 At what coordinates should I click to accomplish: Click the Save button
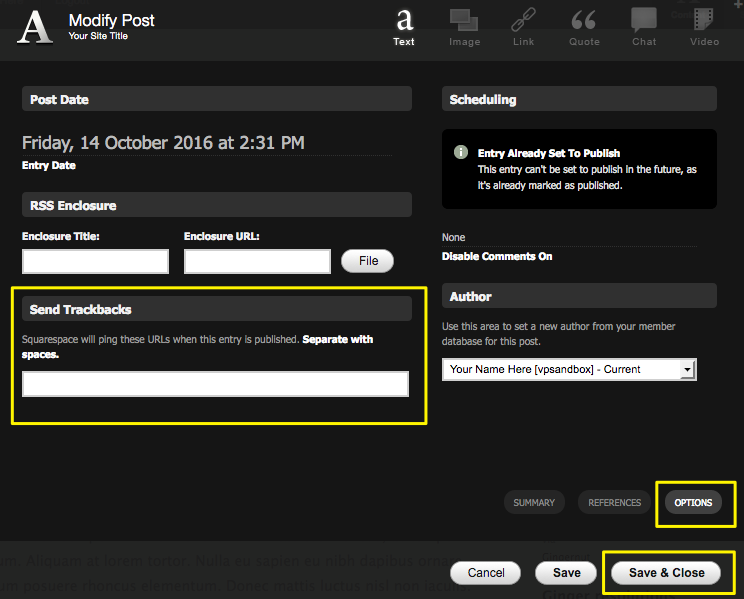click(567, 573)
